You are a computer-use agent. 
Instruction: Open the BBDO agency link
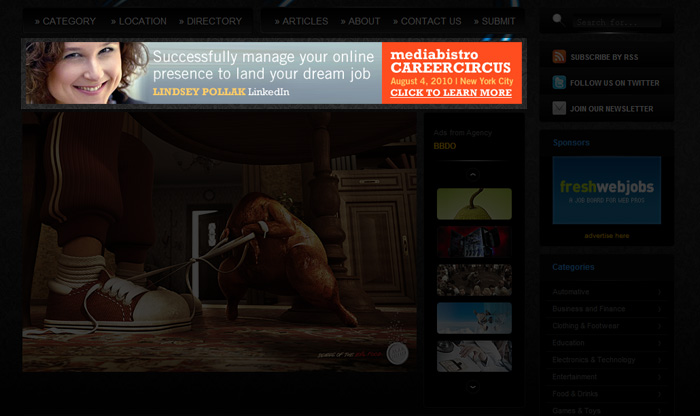point(445,146)
